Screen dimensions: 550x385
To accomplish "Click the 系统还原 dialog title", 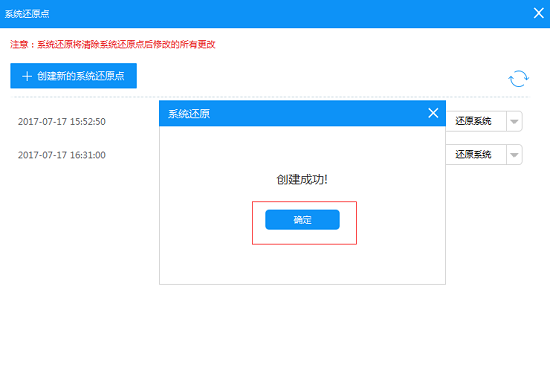I will point(189,114).
